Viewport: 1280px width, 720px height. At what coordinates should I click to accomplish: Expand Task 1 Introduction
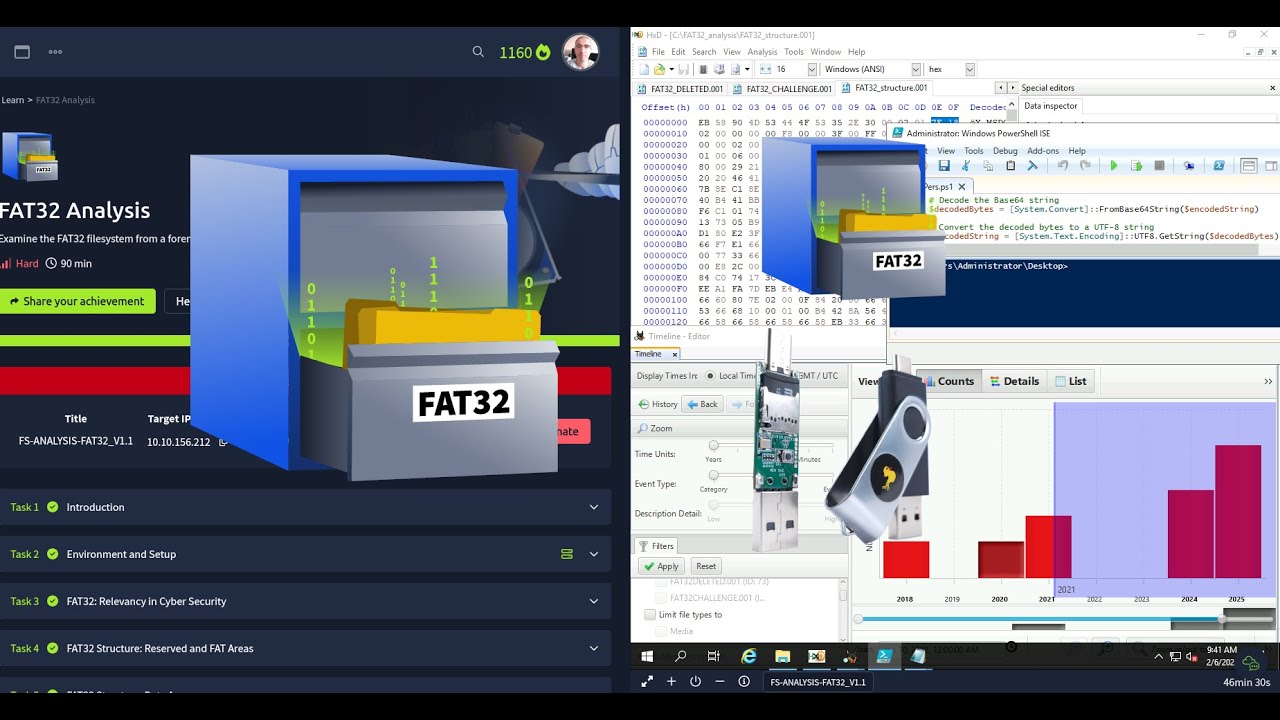coord(593,507)
